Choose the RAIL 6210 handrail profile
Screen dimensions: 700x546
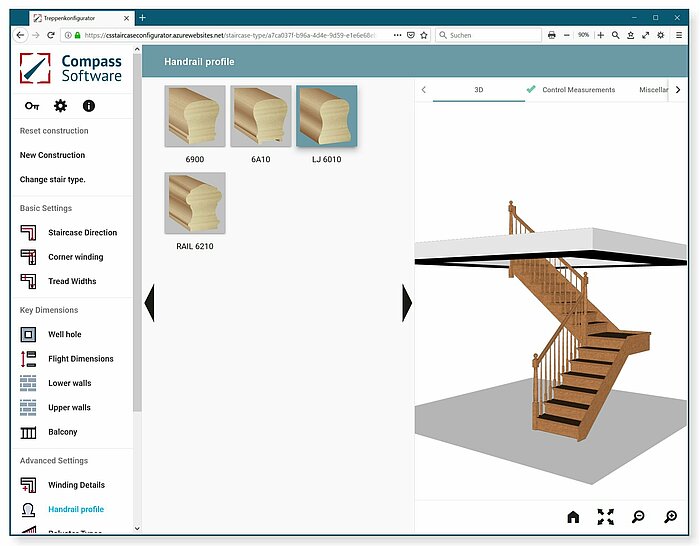pos(194,203)
